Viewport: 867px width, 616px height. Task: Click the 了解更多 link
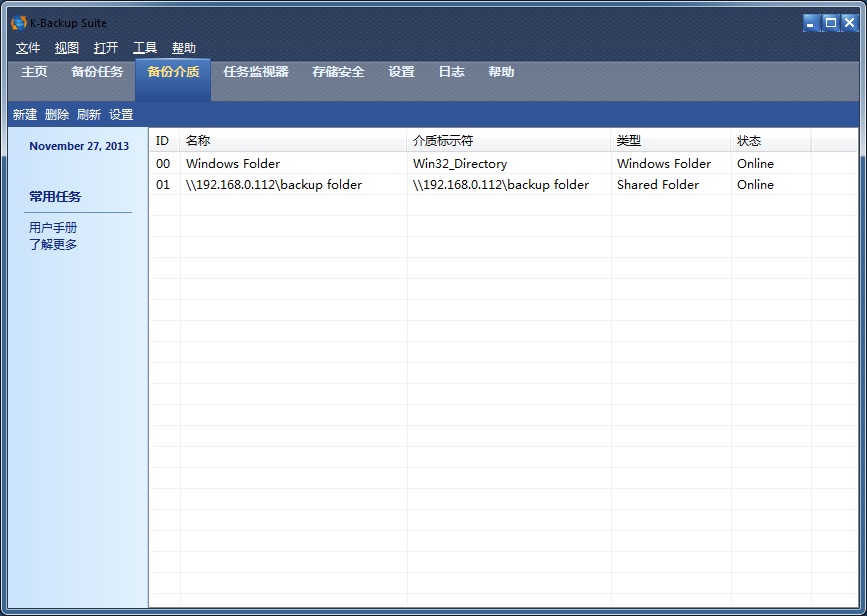[53, 244]
